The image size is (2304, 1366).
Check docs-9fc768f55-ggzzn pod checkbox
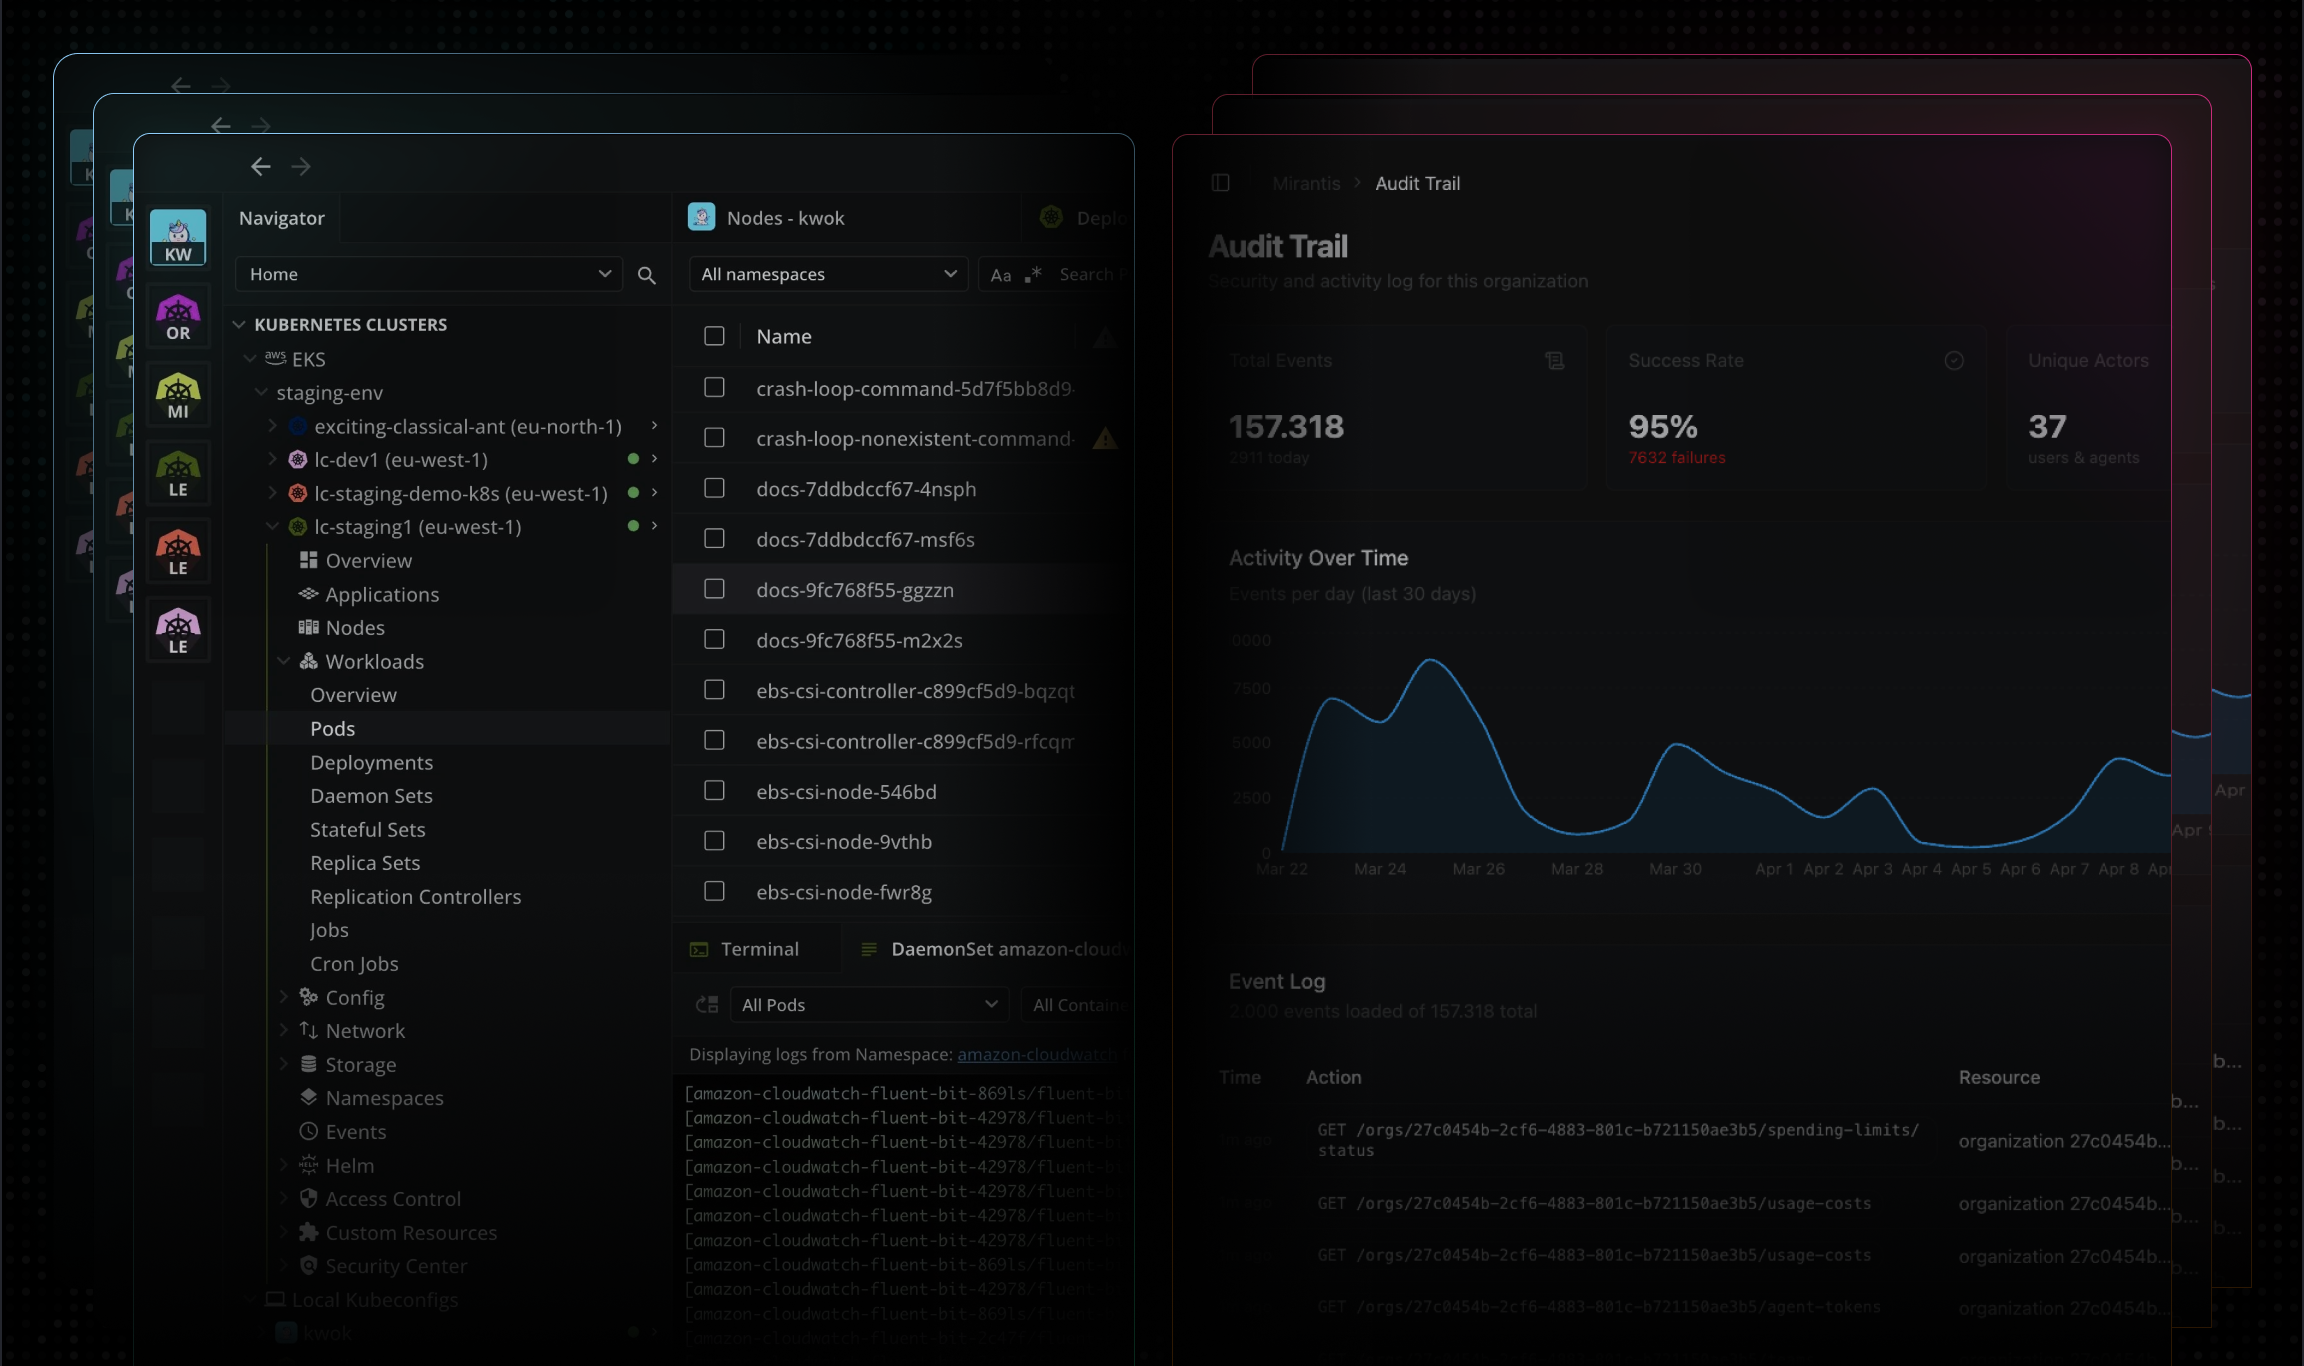[x=714, y=588]
